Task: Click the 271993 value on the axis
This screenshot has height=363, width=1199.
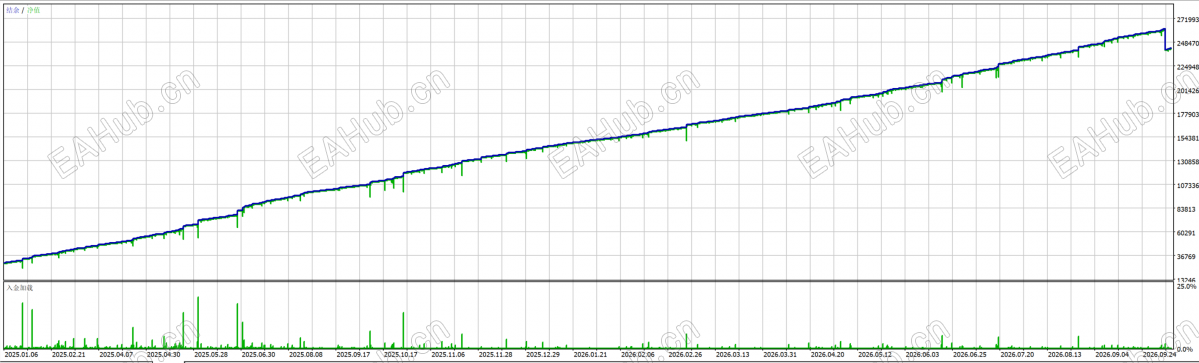Action: click(x=1187, y=20)
